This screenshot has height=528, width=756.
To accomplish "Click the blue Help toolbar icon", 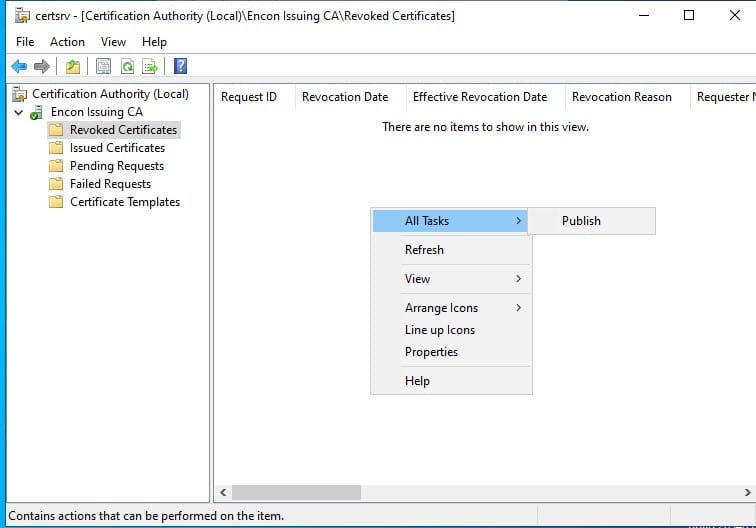I will click(x=181, y=67).
